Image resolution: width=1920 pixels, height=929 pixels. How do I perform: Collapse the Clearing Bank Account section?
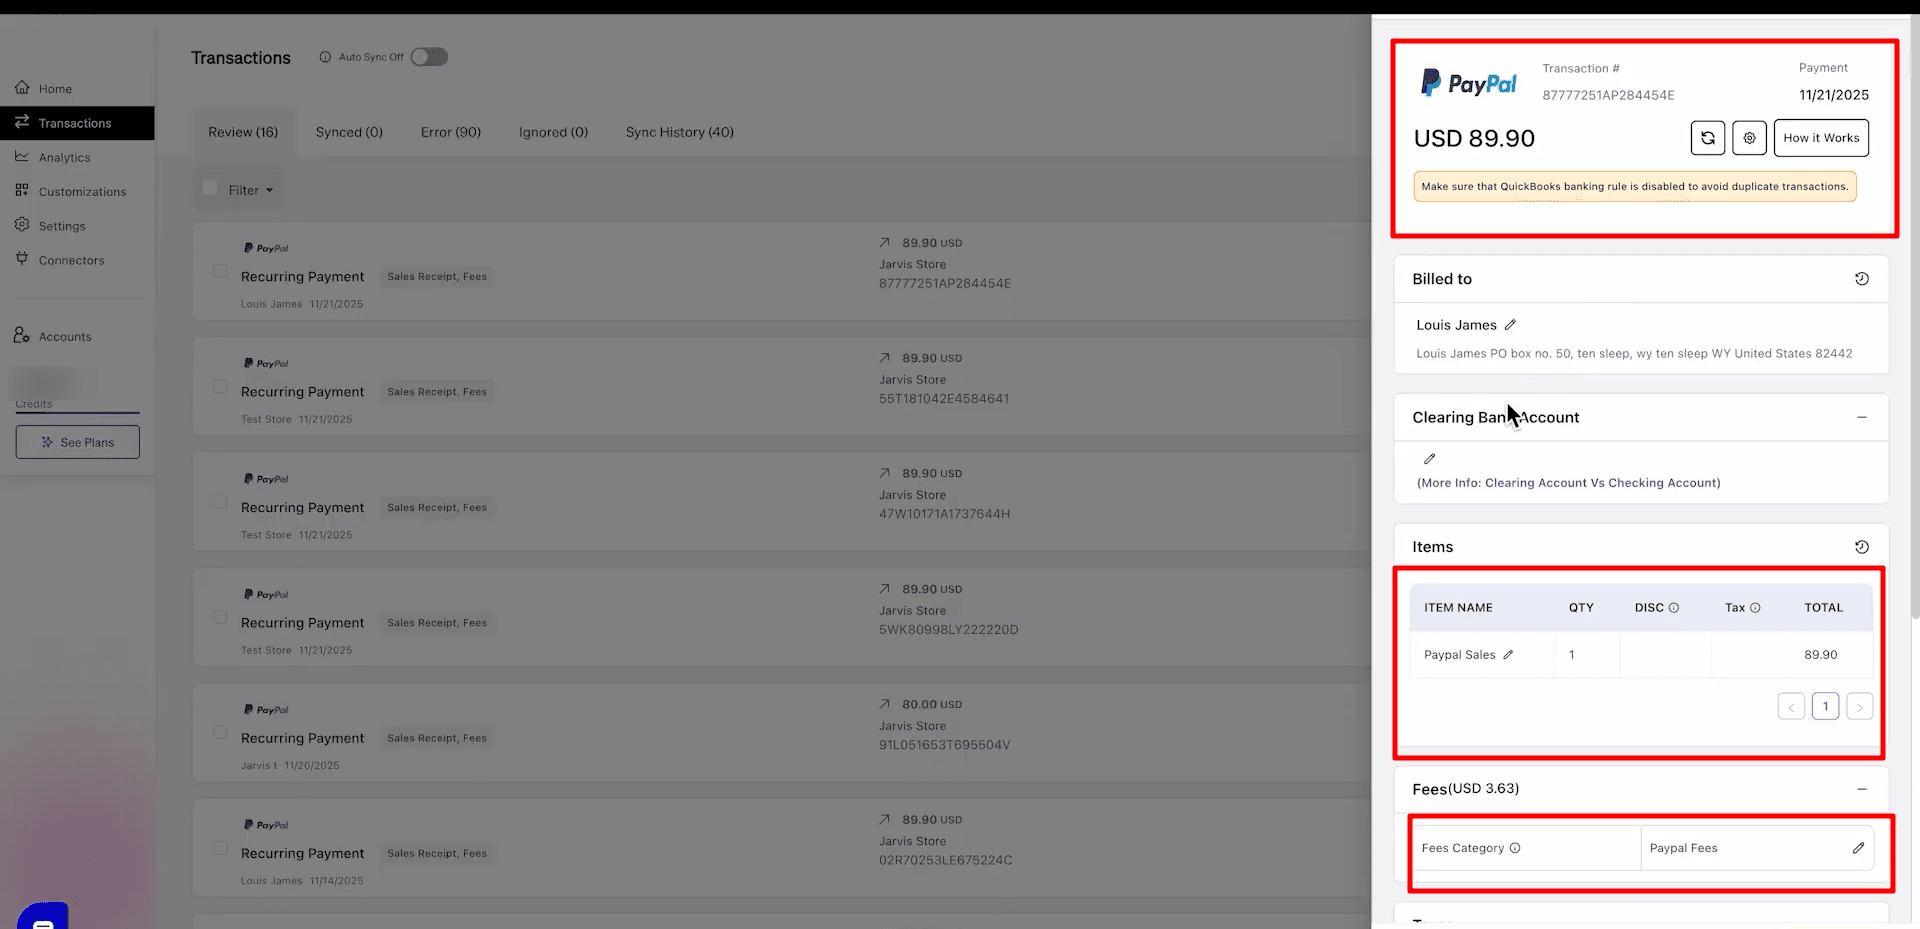[1862, 417]
